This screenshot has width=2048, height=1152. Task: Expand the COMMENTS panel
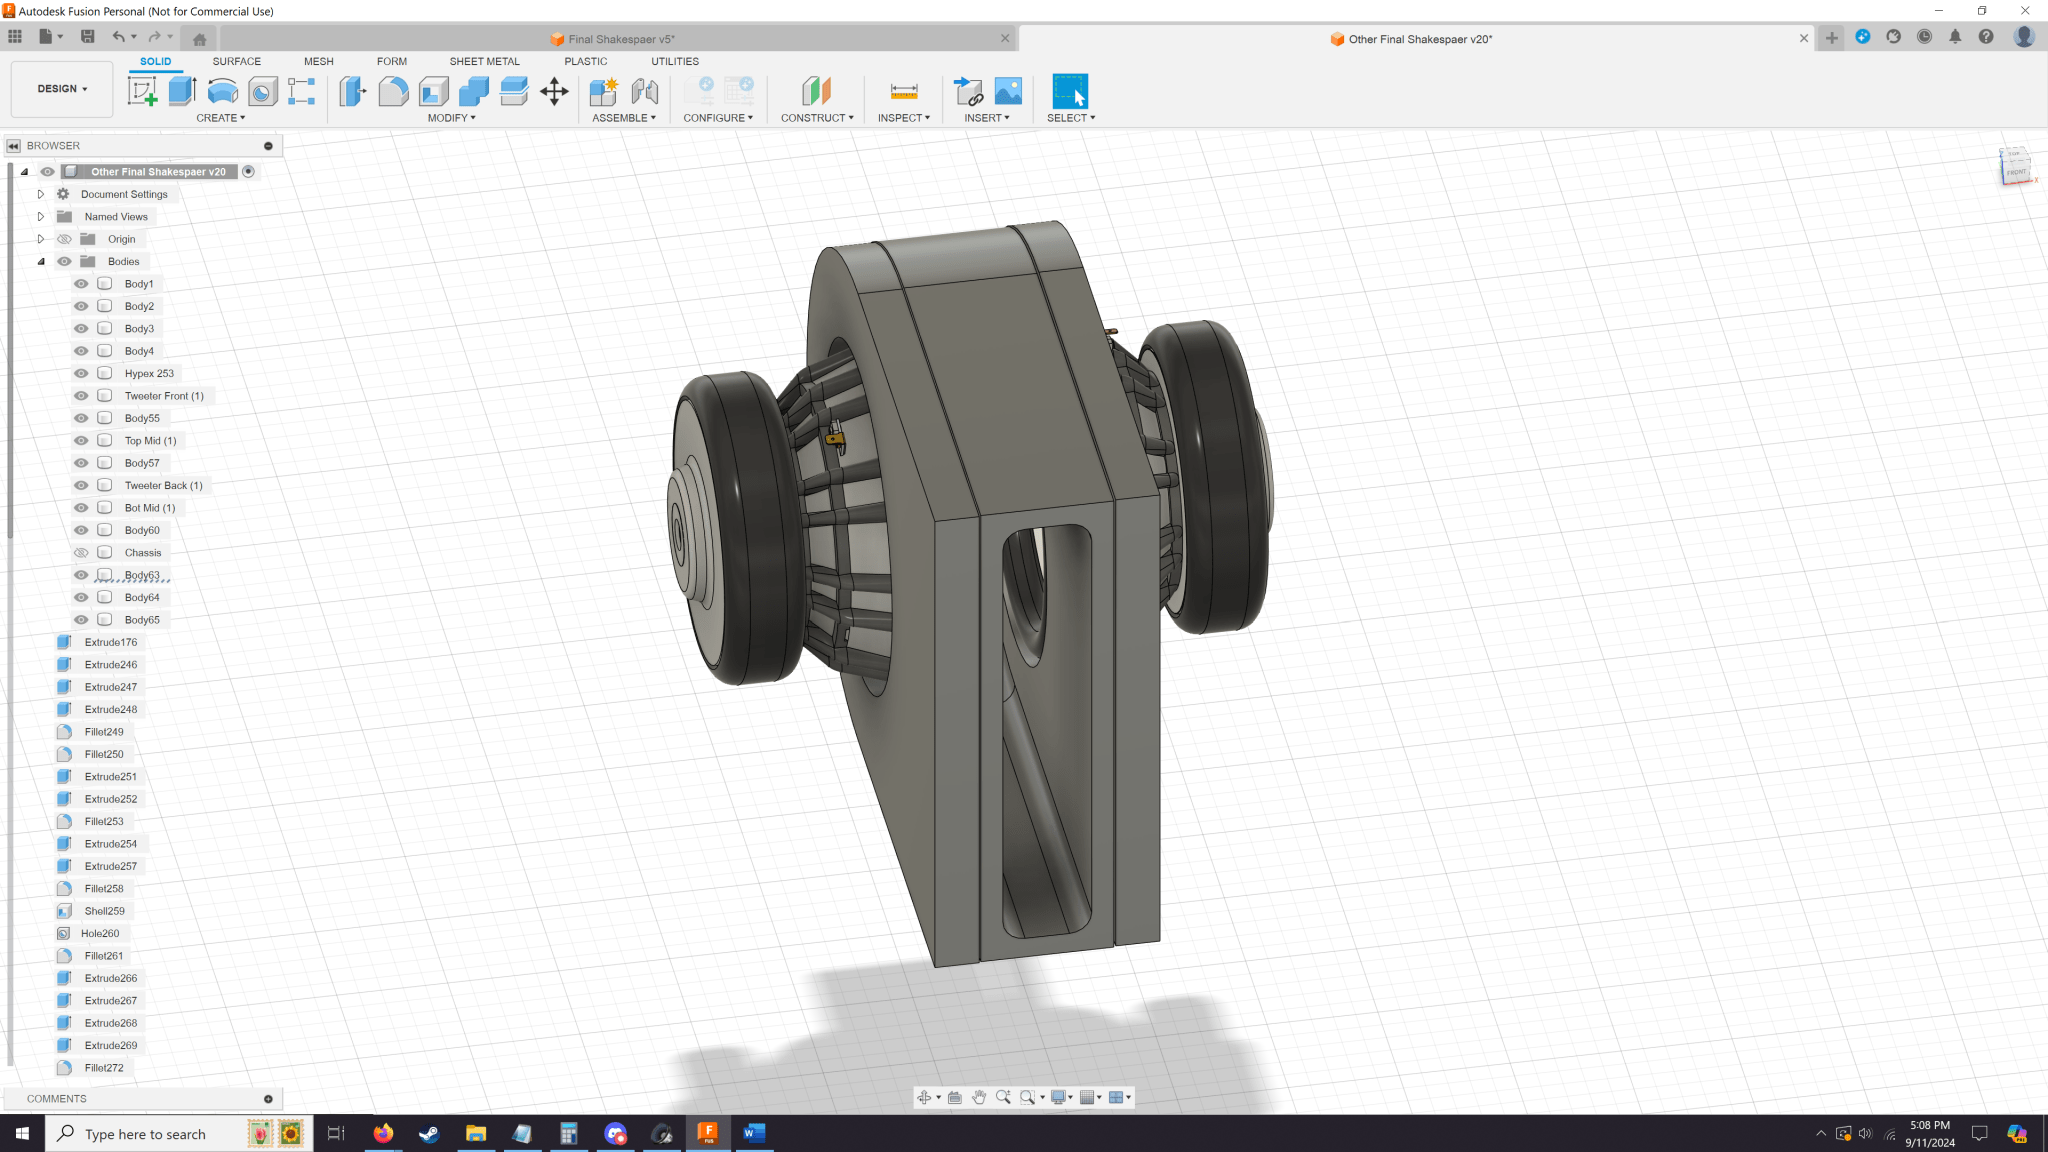pos(268,1099)
